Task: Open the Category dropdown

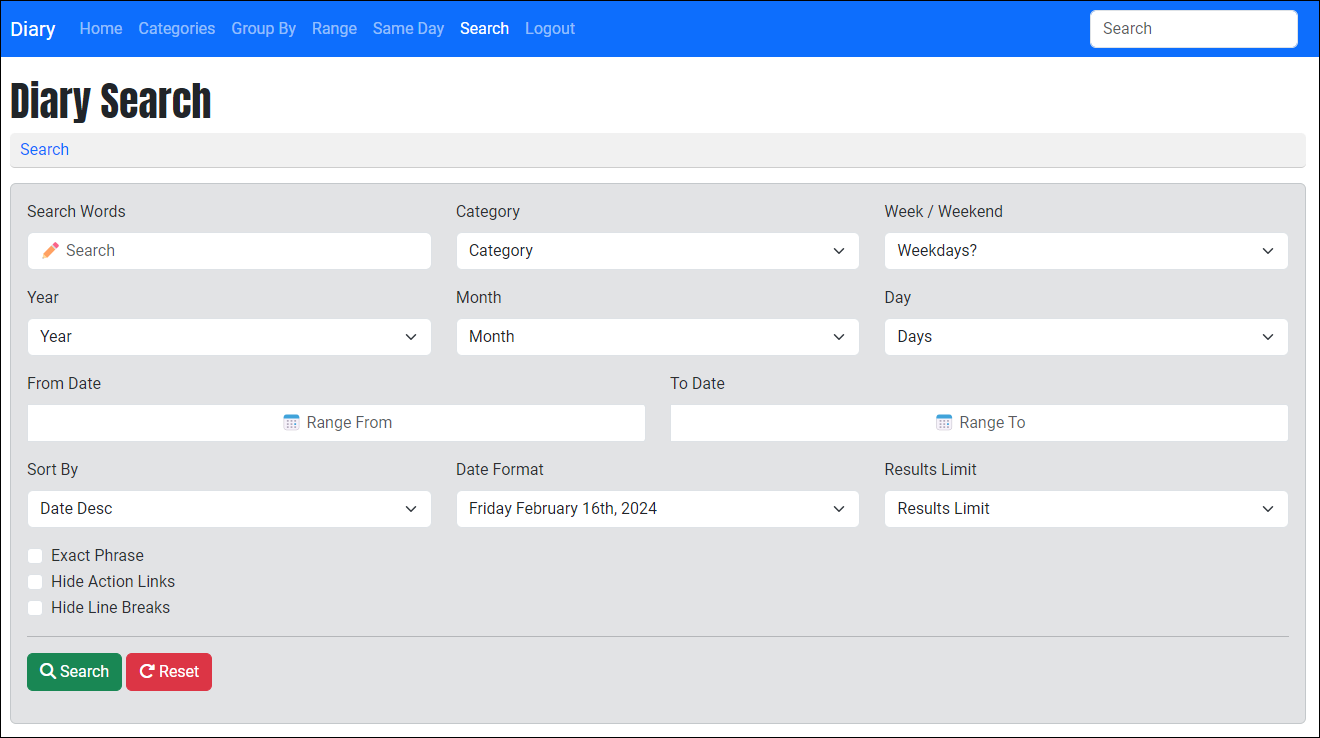Action: pyautogui.click(x=657, y=251)
